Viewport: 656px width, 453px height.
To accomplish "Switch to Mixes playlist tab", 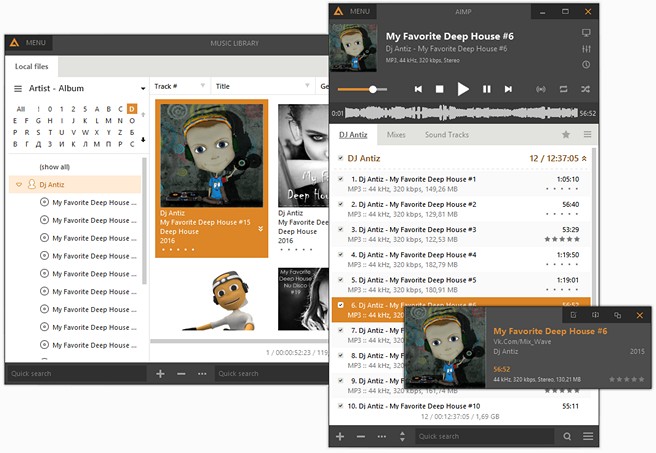I will [396, 135].
